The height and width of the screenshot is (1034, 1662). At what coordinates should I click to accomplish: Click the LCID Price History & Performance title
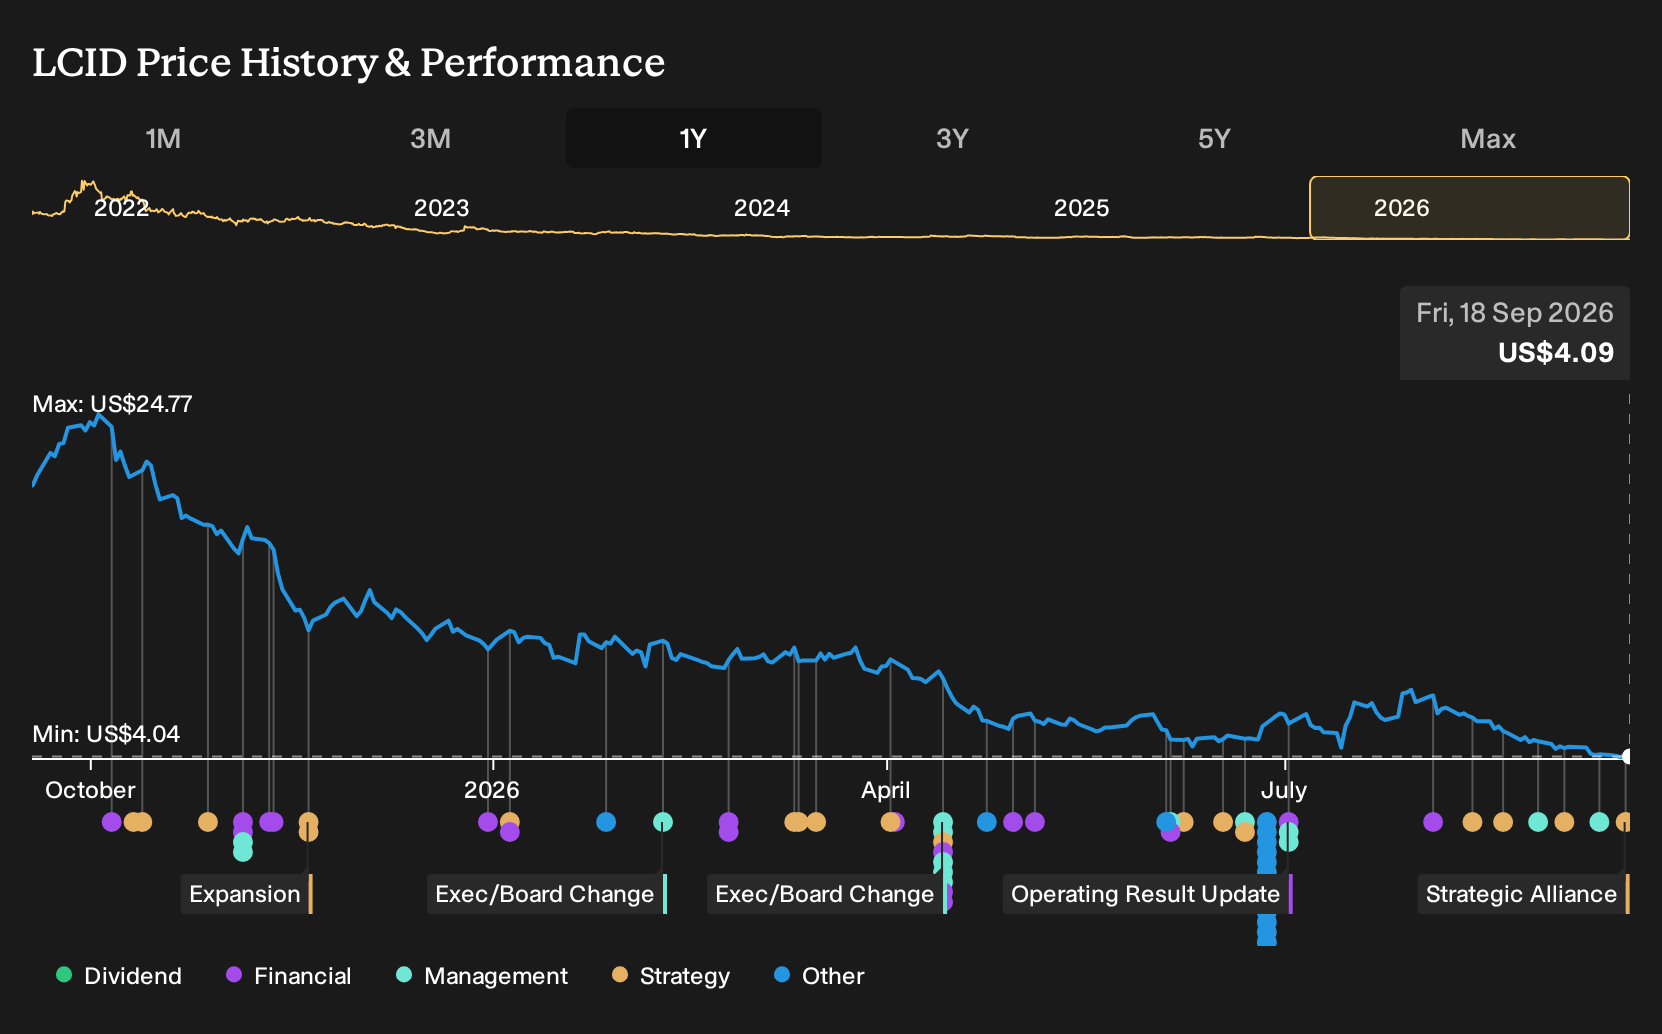(349, 63)
